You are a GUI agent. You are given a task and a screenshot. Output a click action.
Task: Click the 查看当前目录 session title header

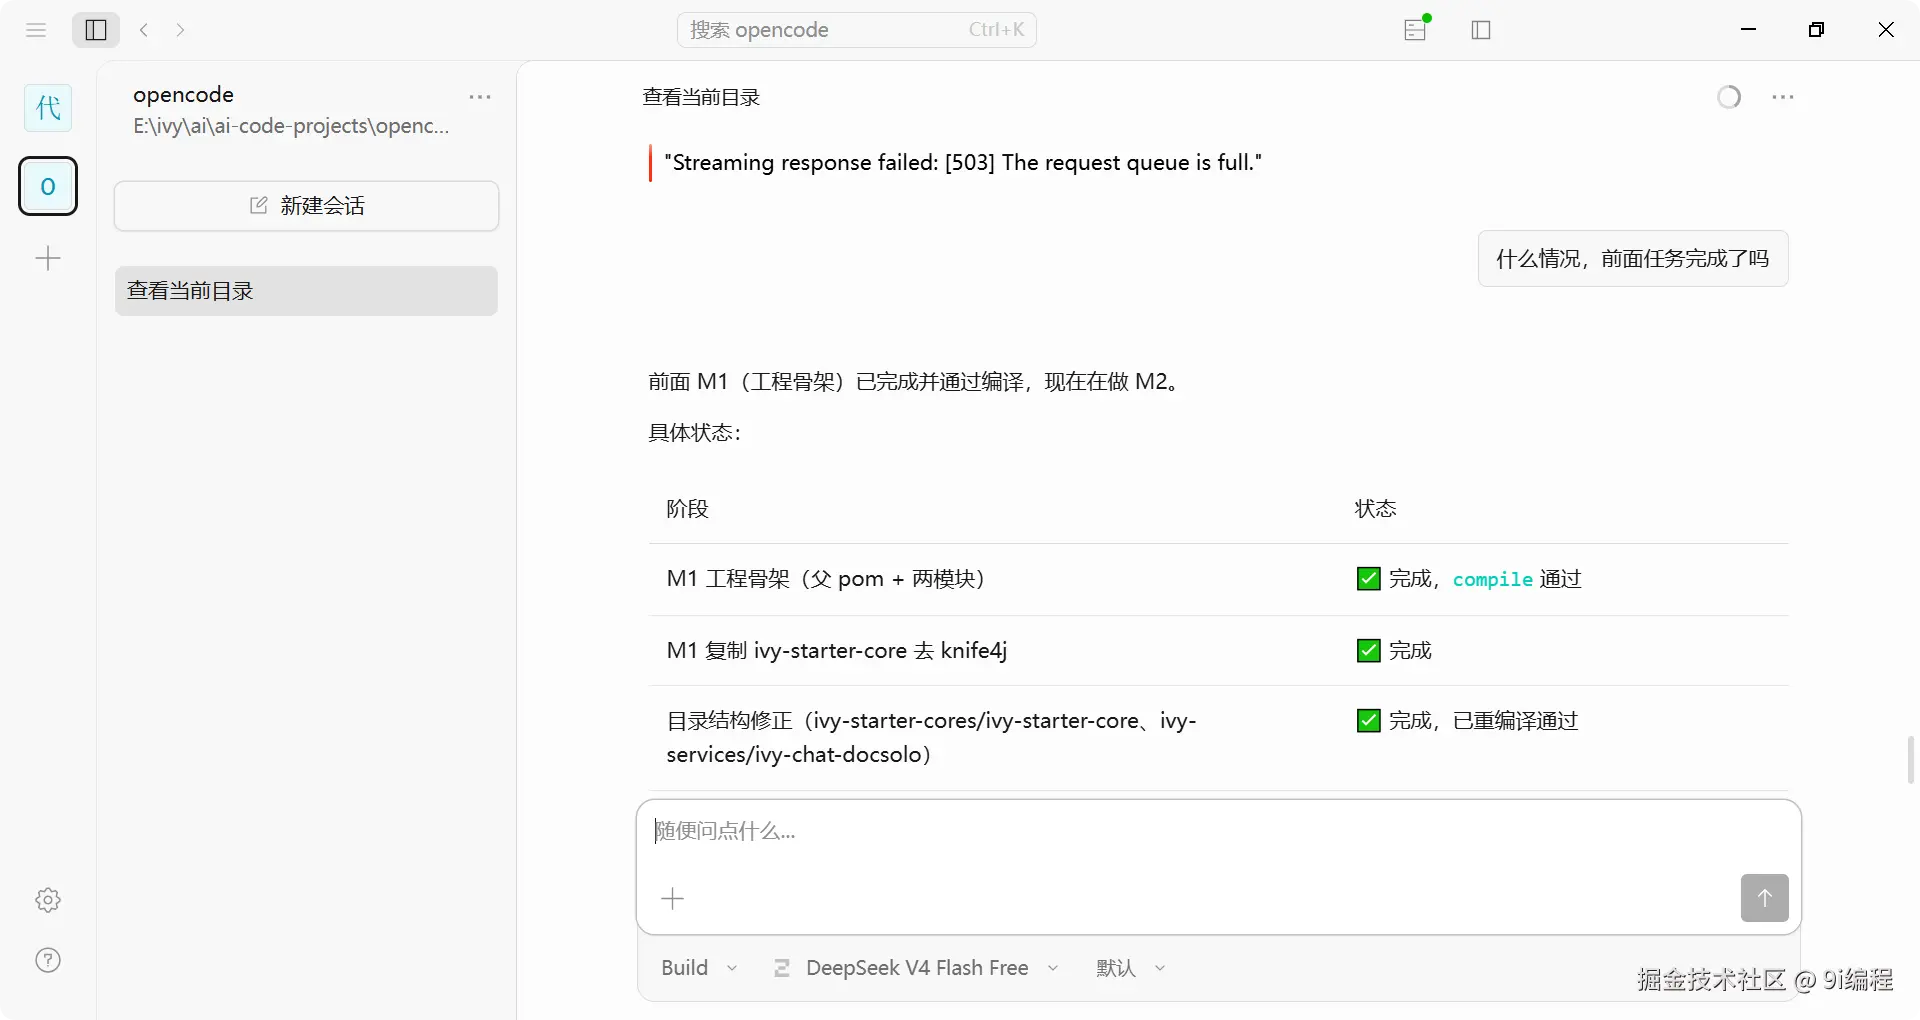click(x=701, y=97)
